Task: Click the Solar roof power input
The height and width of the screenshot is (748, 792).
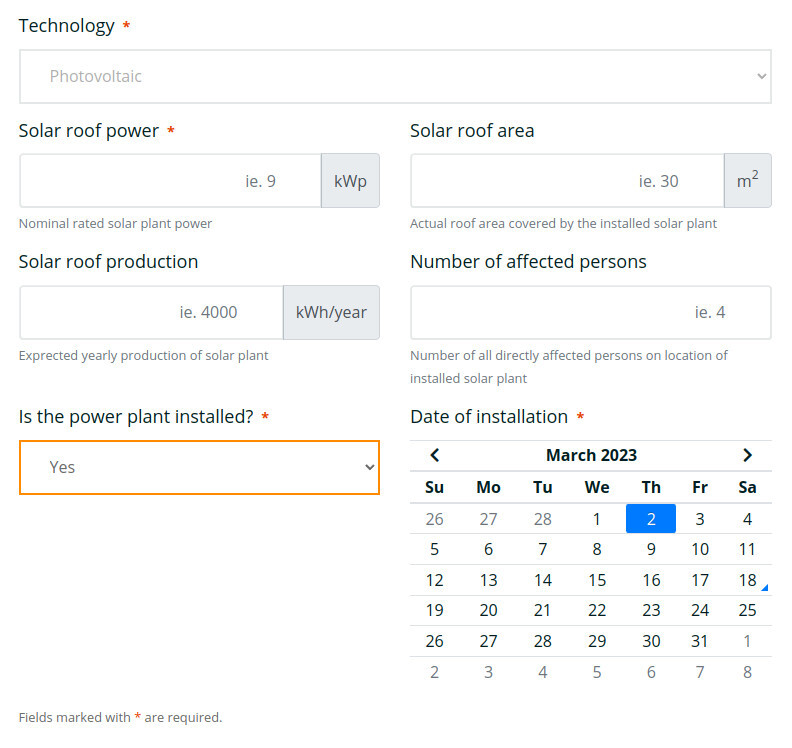Action: [x=170, y=181]
